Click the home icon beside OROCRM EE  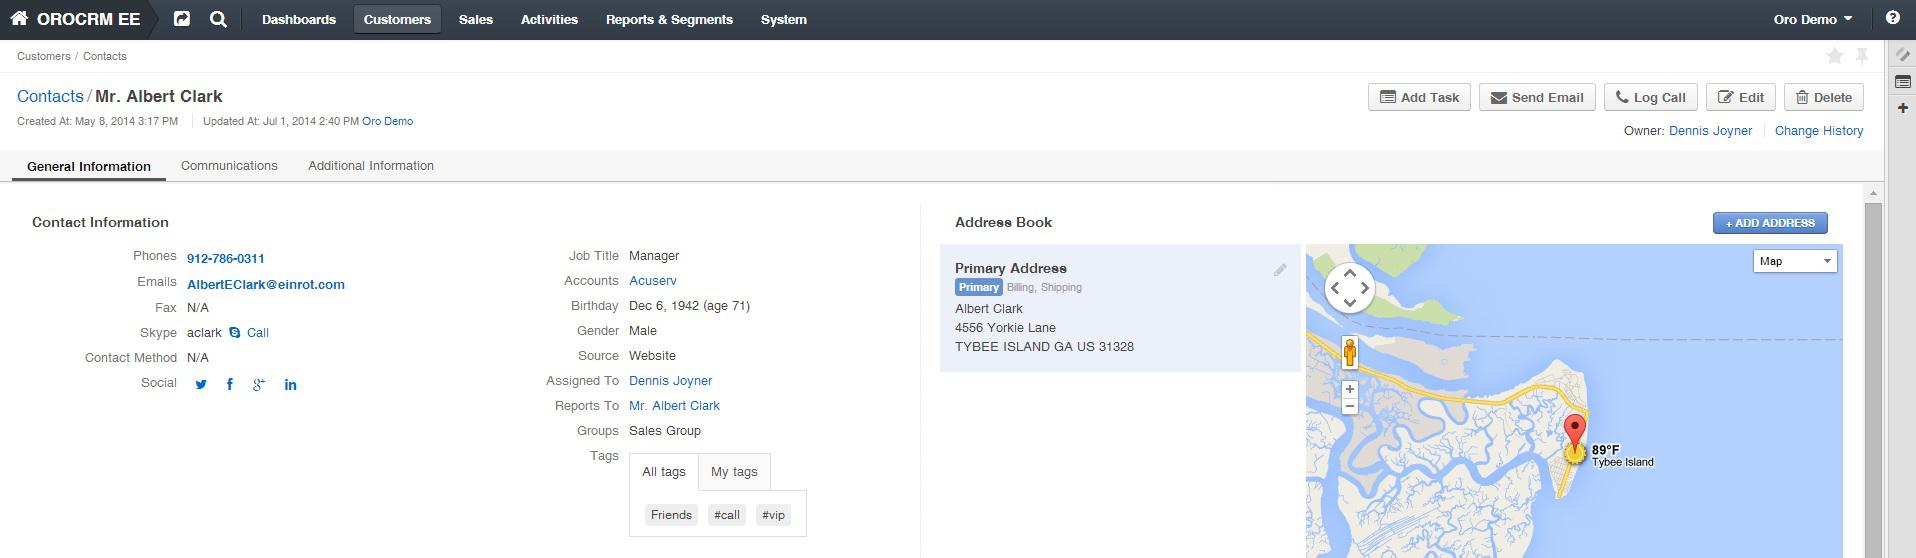coord(19,18)
